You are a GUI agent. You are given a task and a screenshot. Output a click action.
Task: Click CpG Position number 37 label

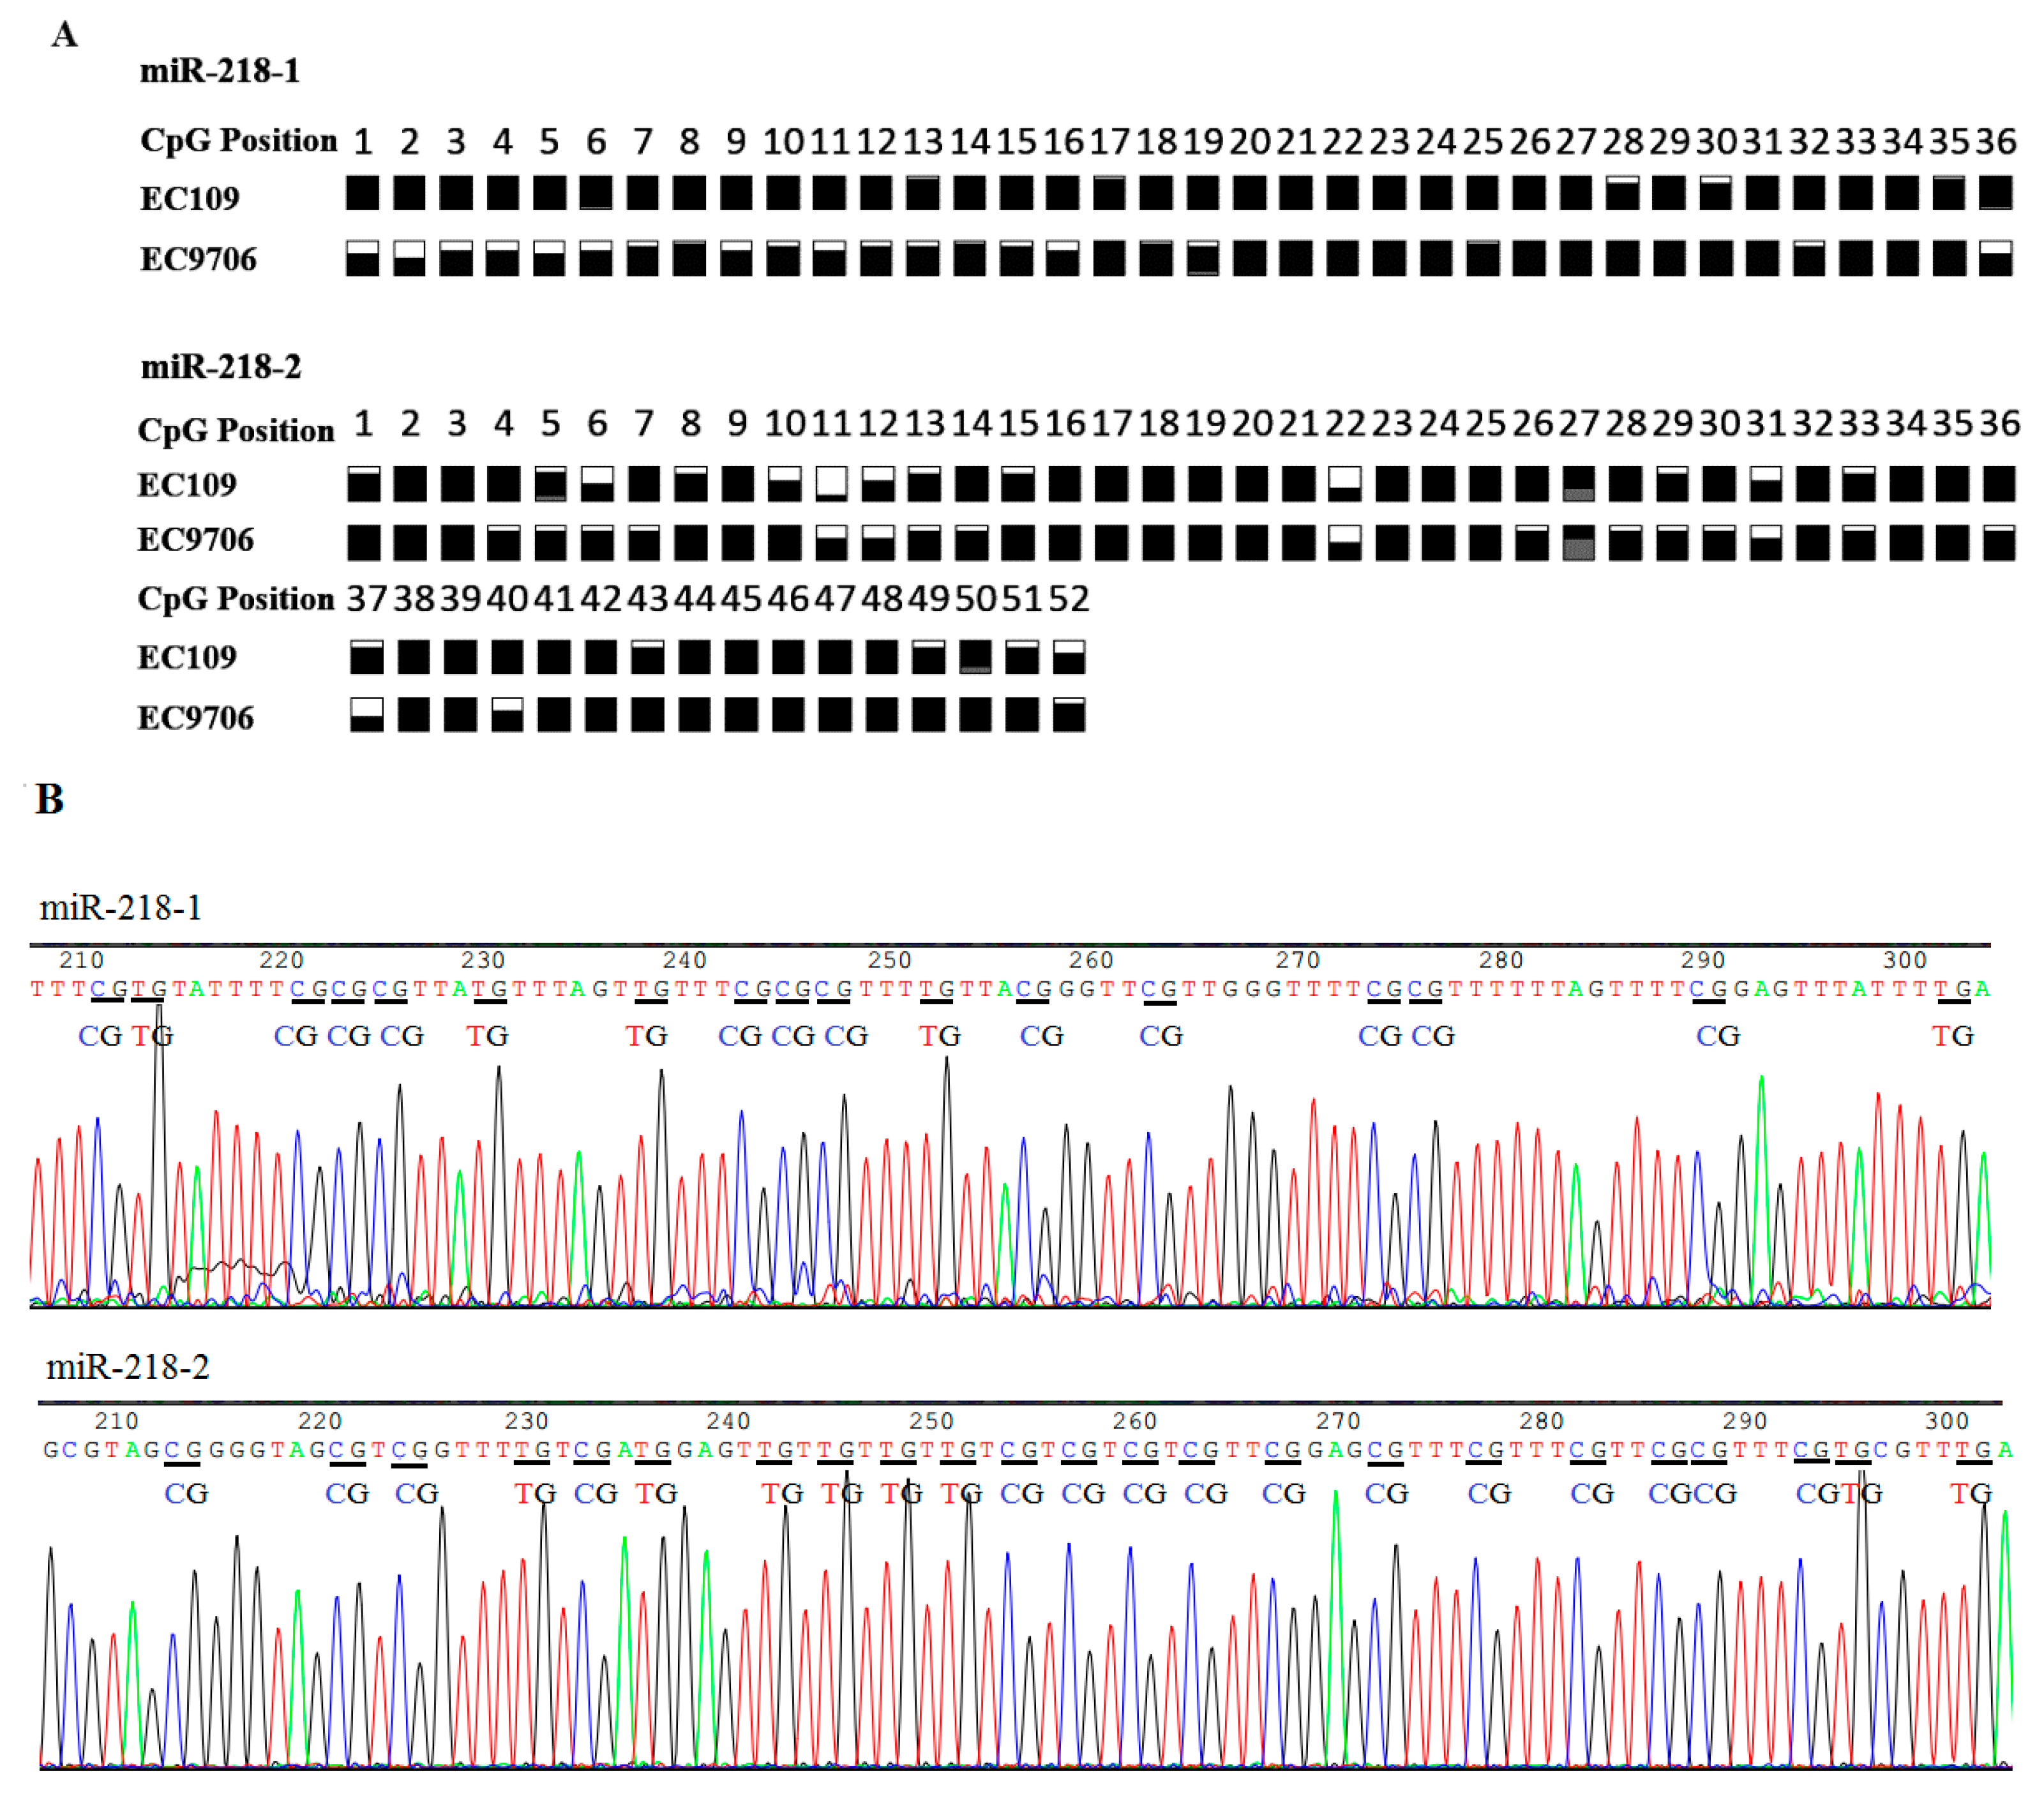pos(366,599)
